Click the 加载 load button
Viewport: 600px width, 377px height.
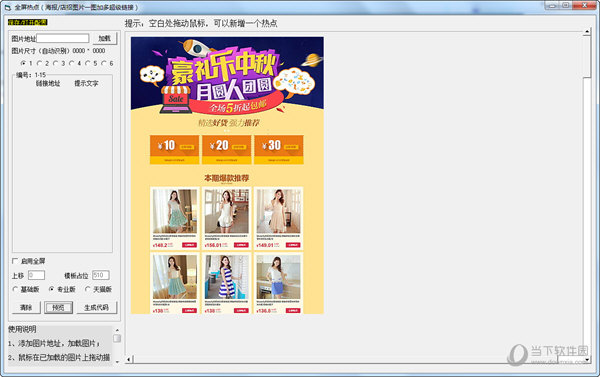pyautogui.click(x=104, y=38)
